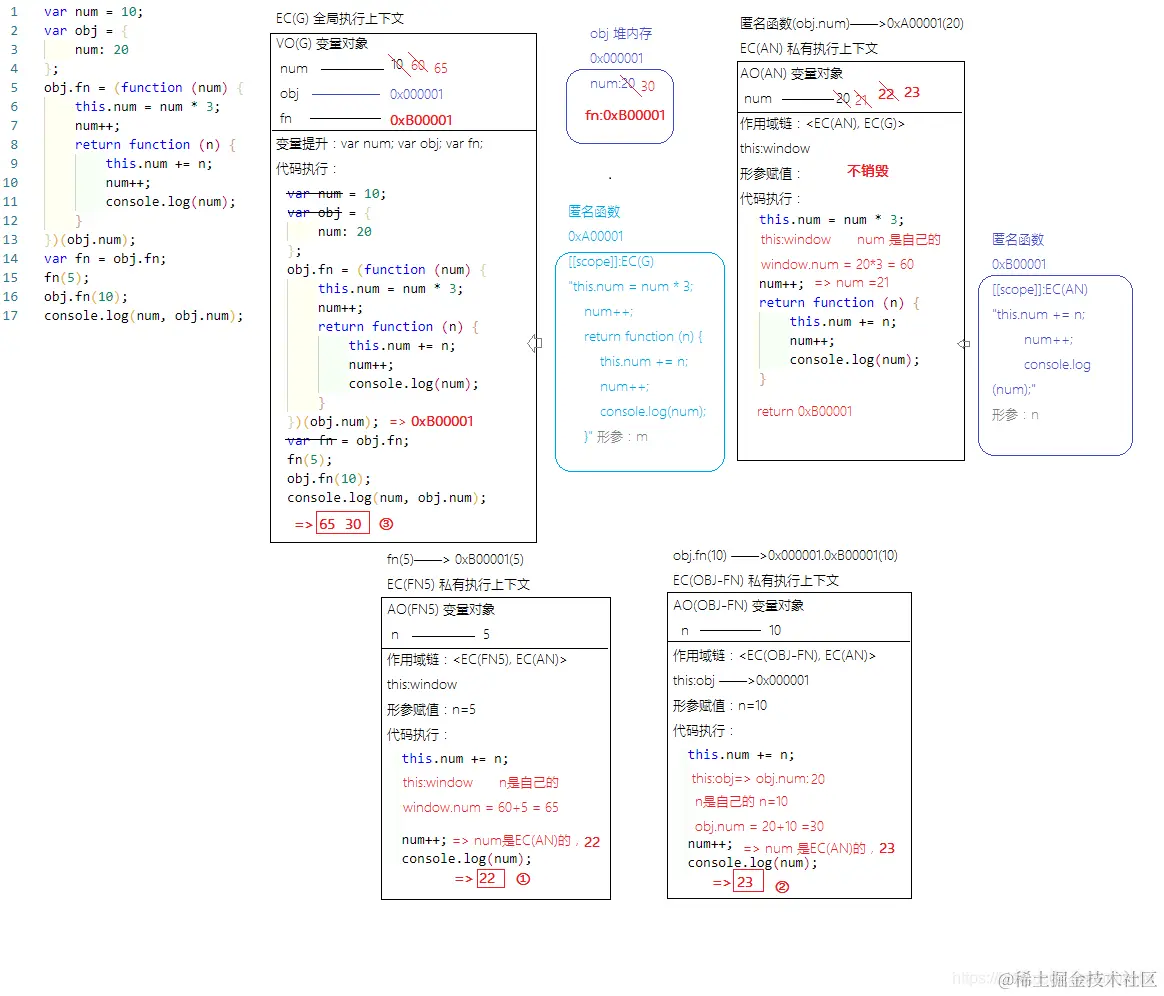Click the arrow beside the 0xB00001 scope box
Viewport: 1164px width, 996px height.
964,343
